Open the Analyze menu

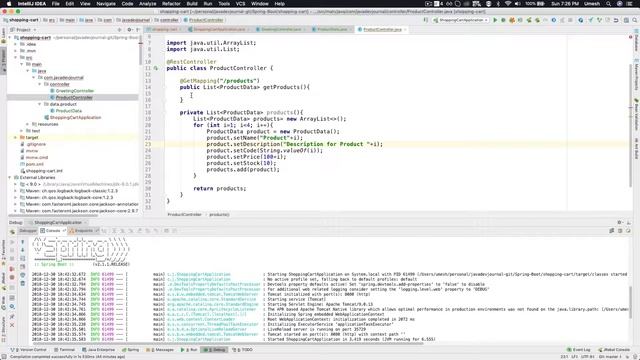tap(147, 4)
